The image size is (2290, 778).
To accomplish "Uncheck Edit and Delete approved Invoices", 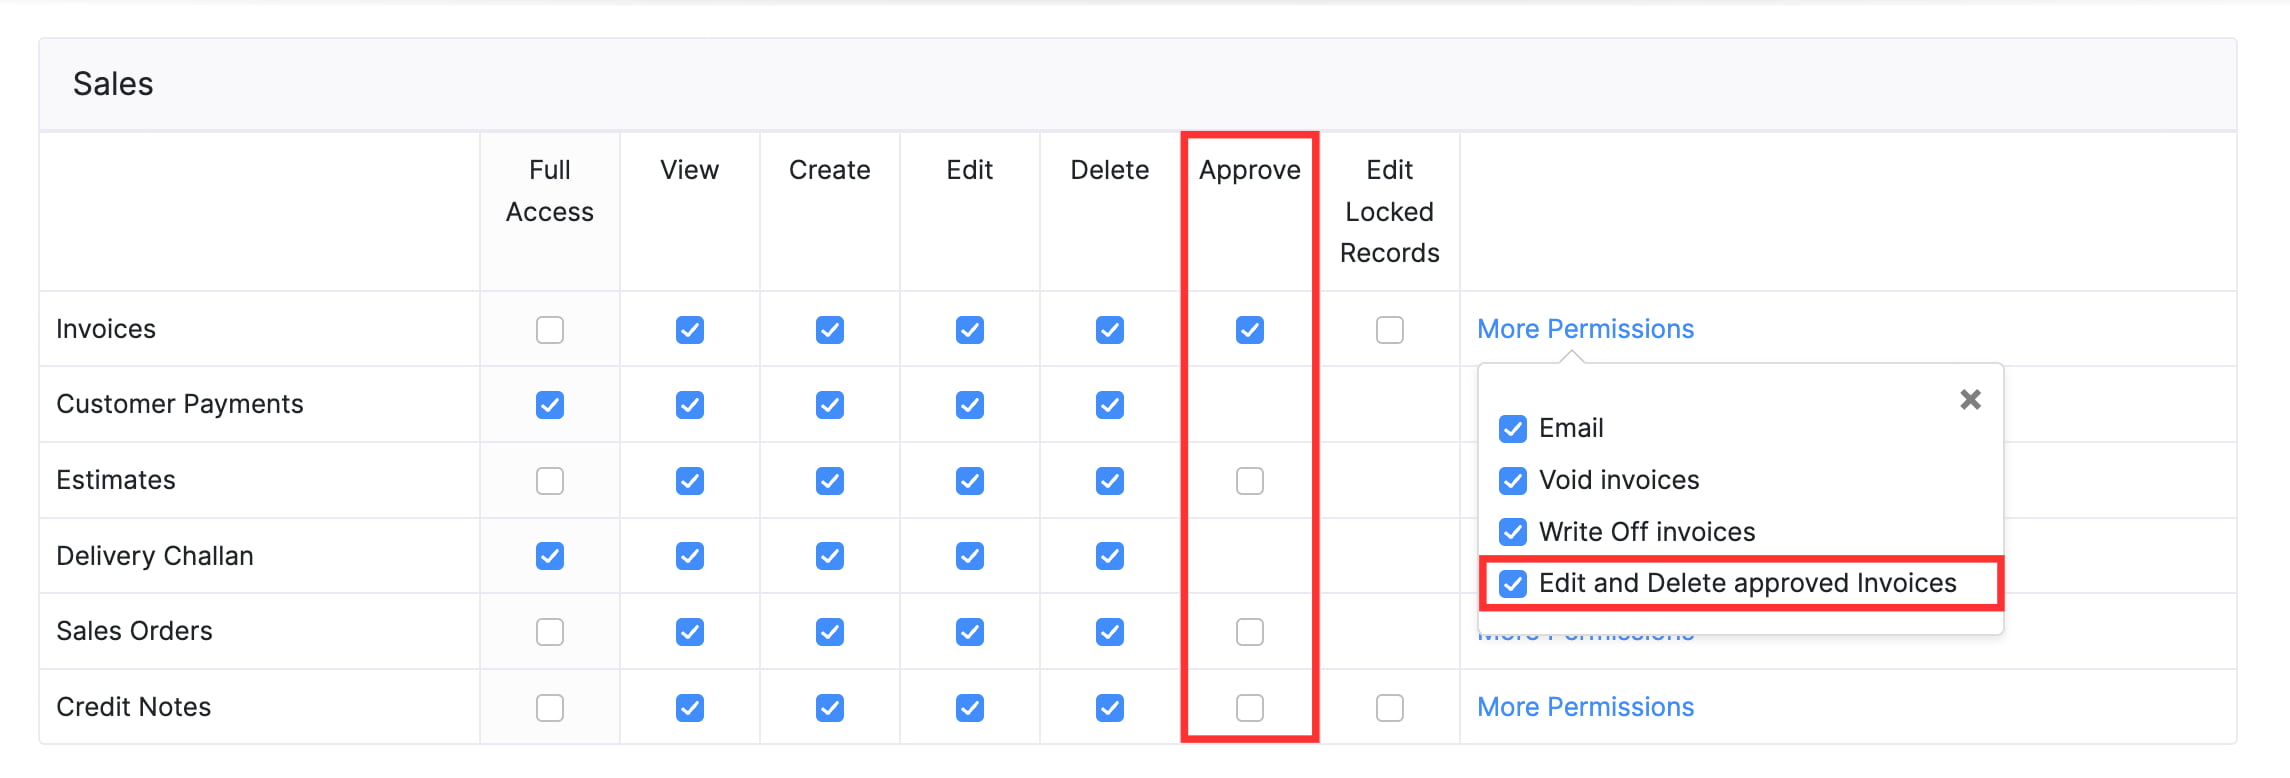I will [1513, 584].
